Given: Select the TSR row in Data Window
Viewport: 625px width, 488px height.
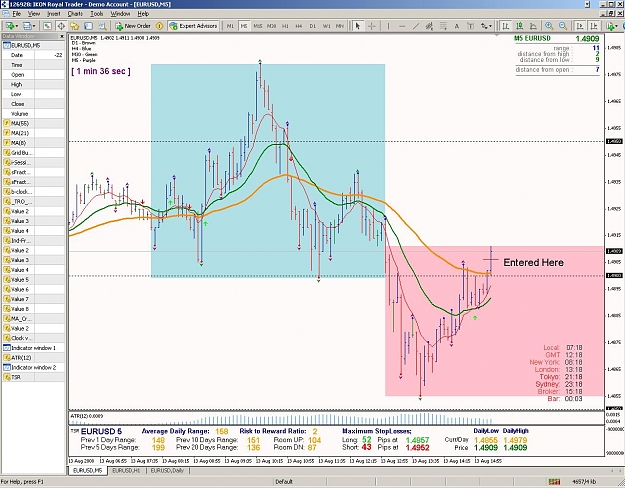Looking at the screenshot, I should (33, 377).
